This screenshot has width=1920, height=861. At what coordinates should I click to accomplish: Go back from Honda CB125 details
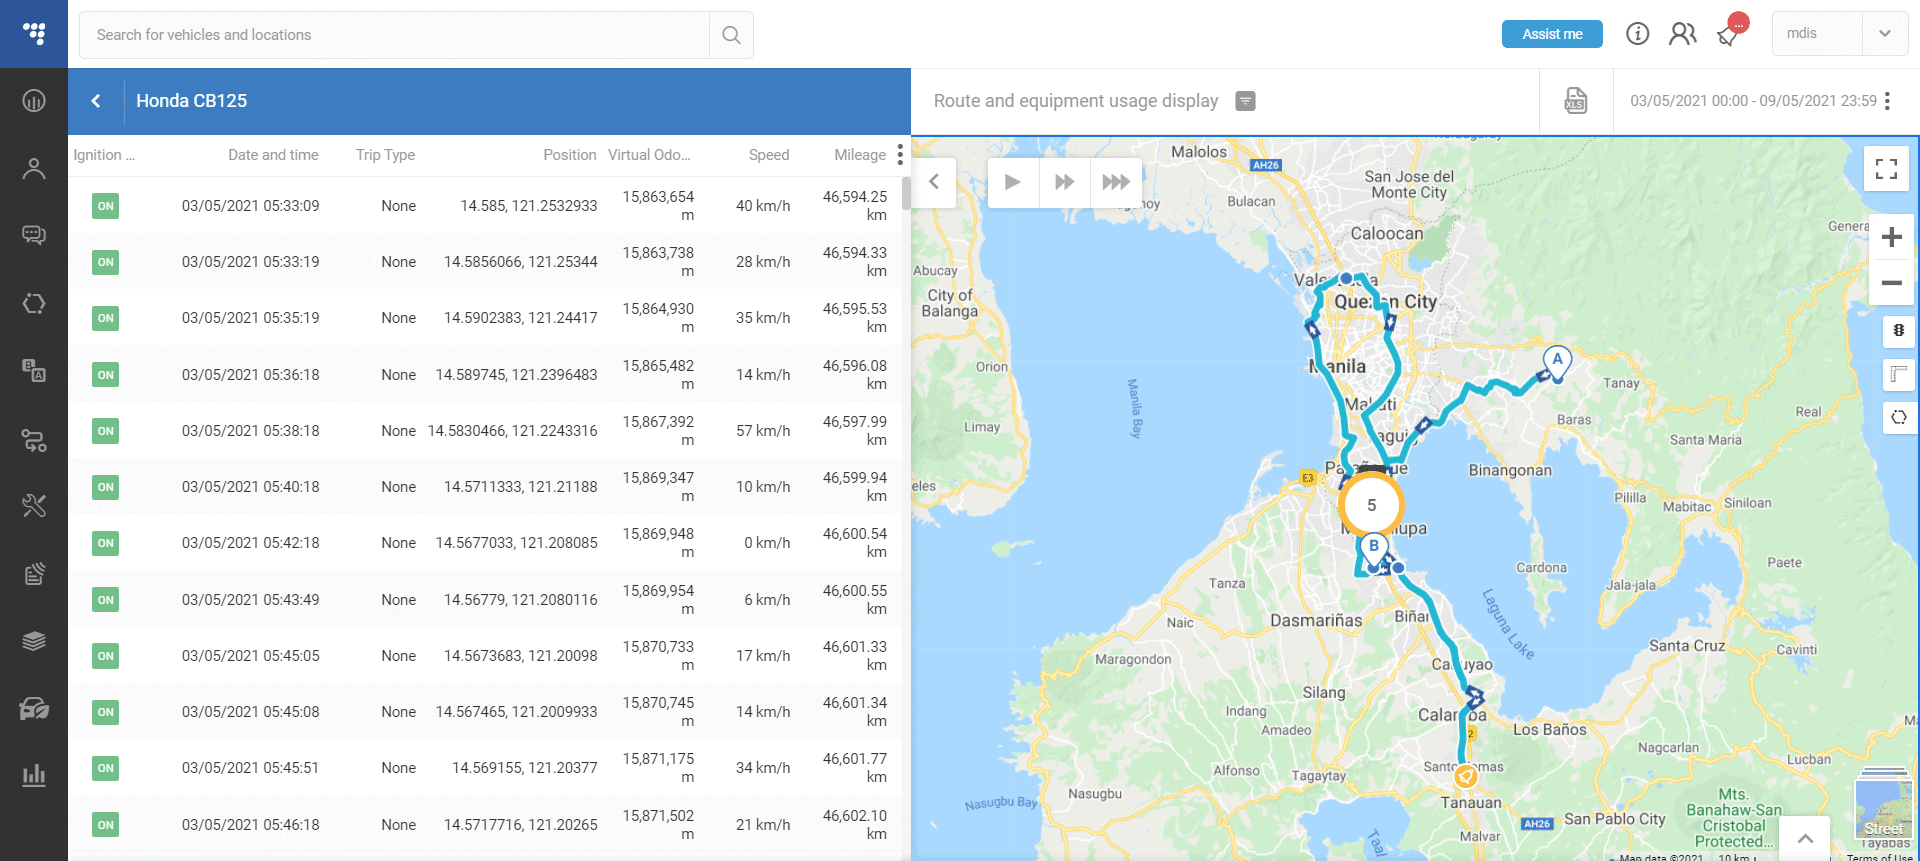coord(96,101)
